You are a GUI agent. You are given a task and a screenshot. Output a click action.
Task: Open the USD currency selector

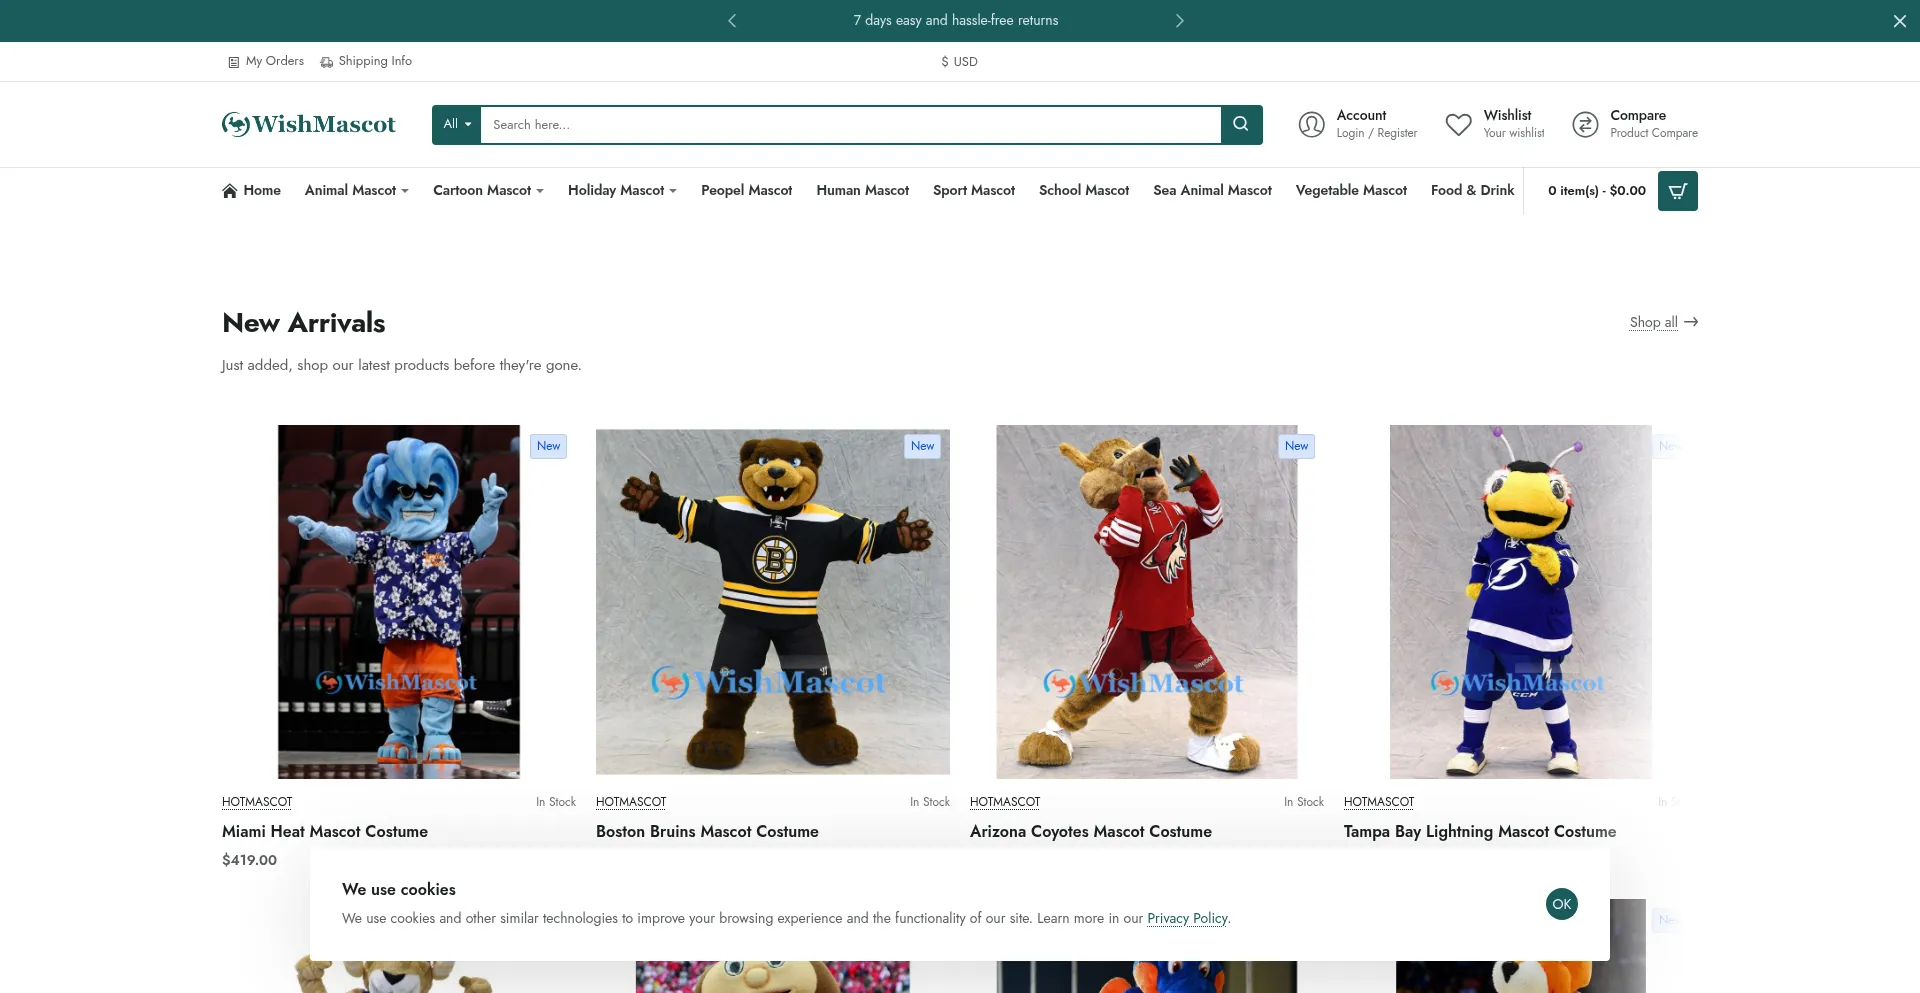coord(959,62)
